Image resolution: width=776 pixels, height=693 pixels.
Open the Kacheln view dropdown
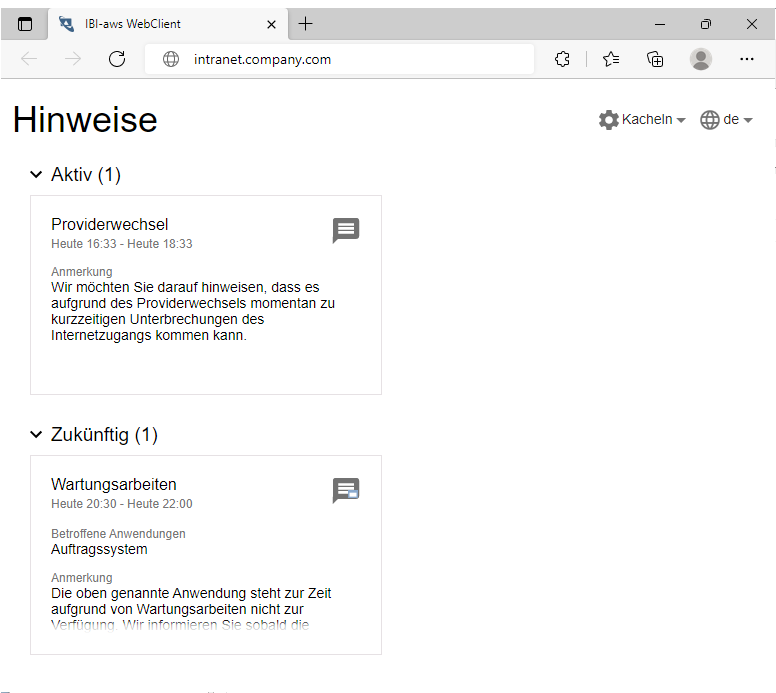pyautogui.click(x=642, y=120)
